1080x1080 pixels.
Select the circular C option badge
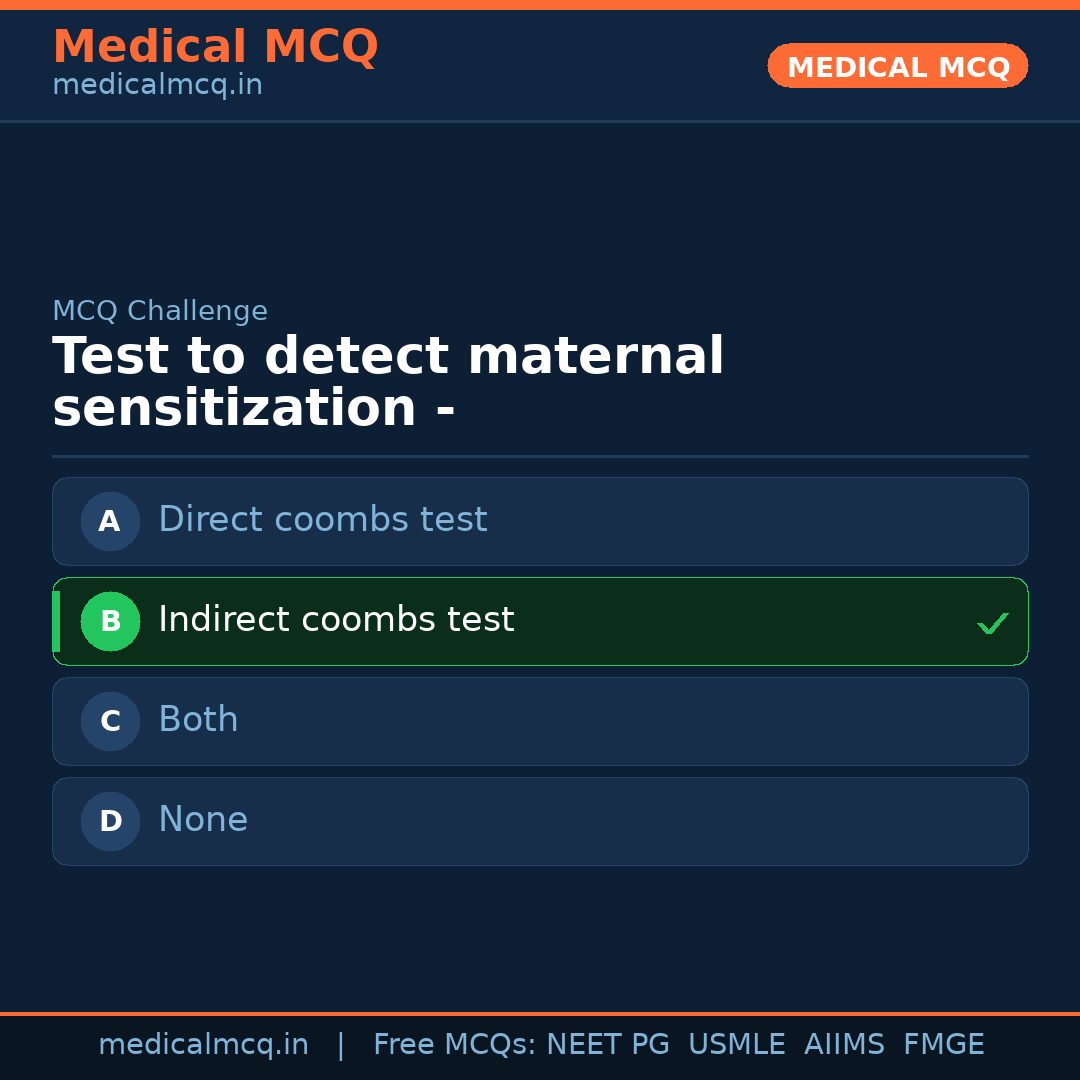(x=110, y=721)
